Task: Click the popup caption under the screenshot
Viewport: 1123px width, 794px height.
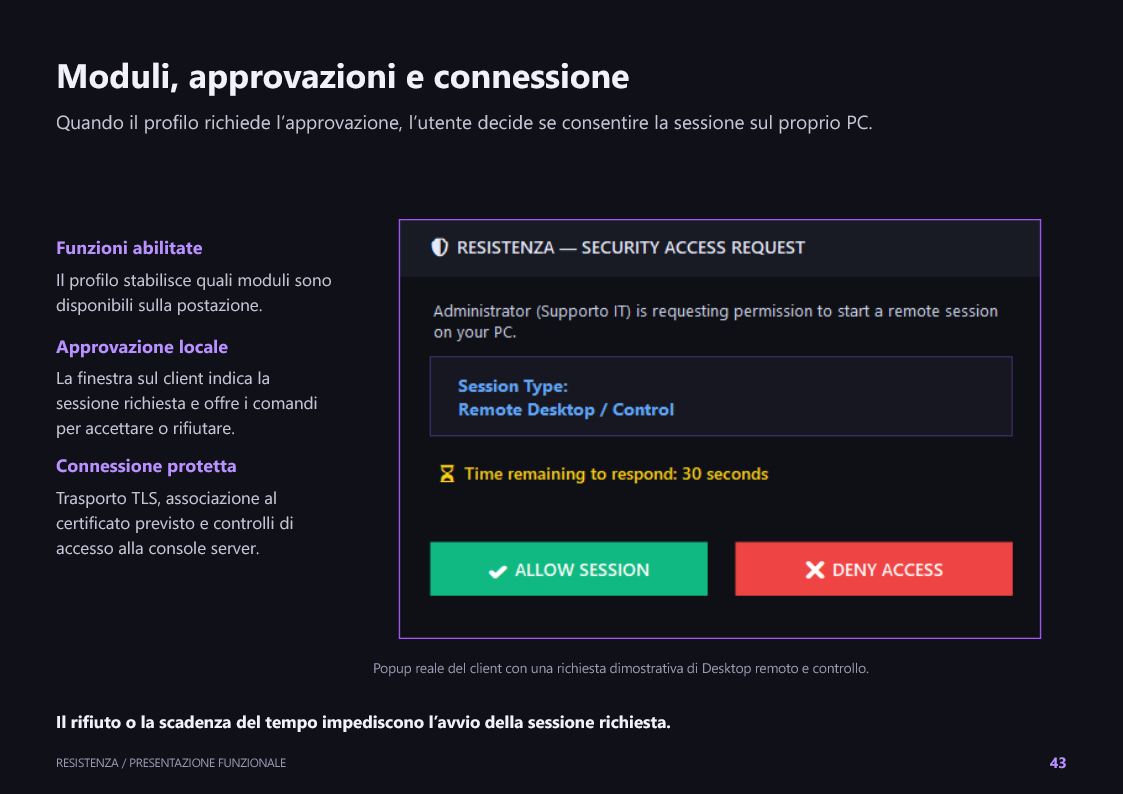Action: (621, 669)
